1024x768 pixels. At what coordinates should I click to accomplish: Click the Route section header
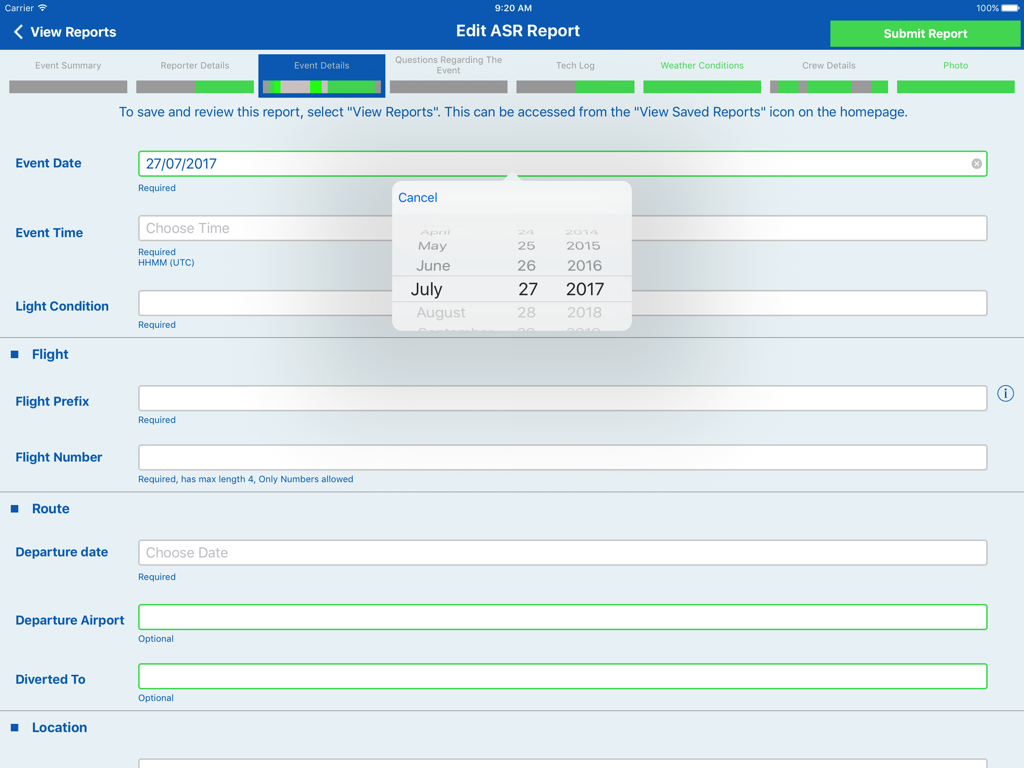point(51,509)
